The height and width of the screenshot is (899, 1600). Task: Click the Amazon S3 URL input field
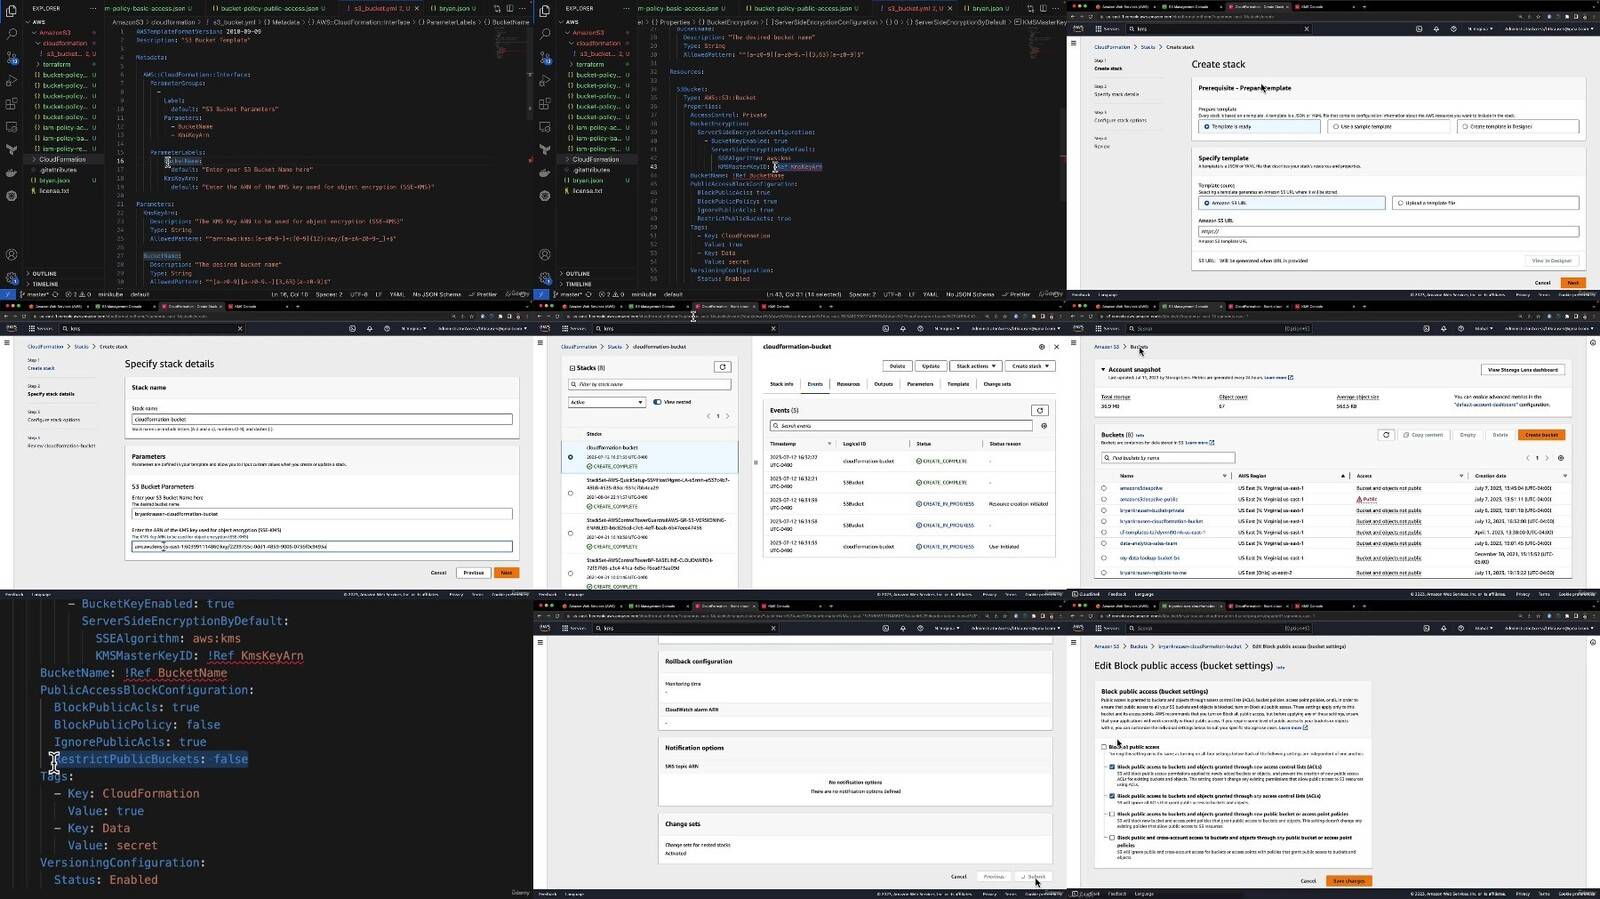[x=1387, y=231]
